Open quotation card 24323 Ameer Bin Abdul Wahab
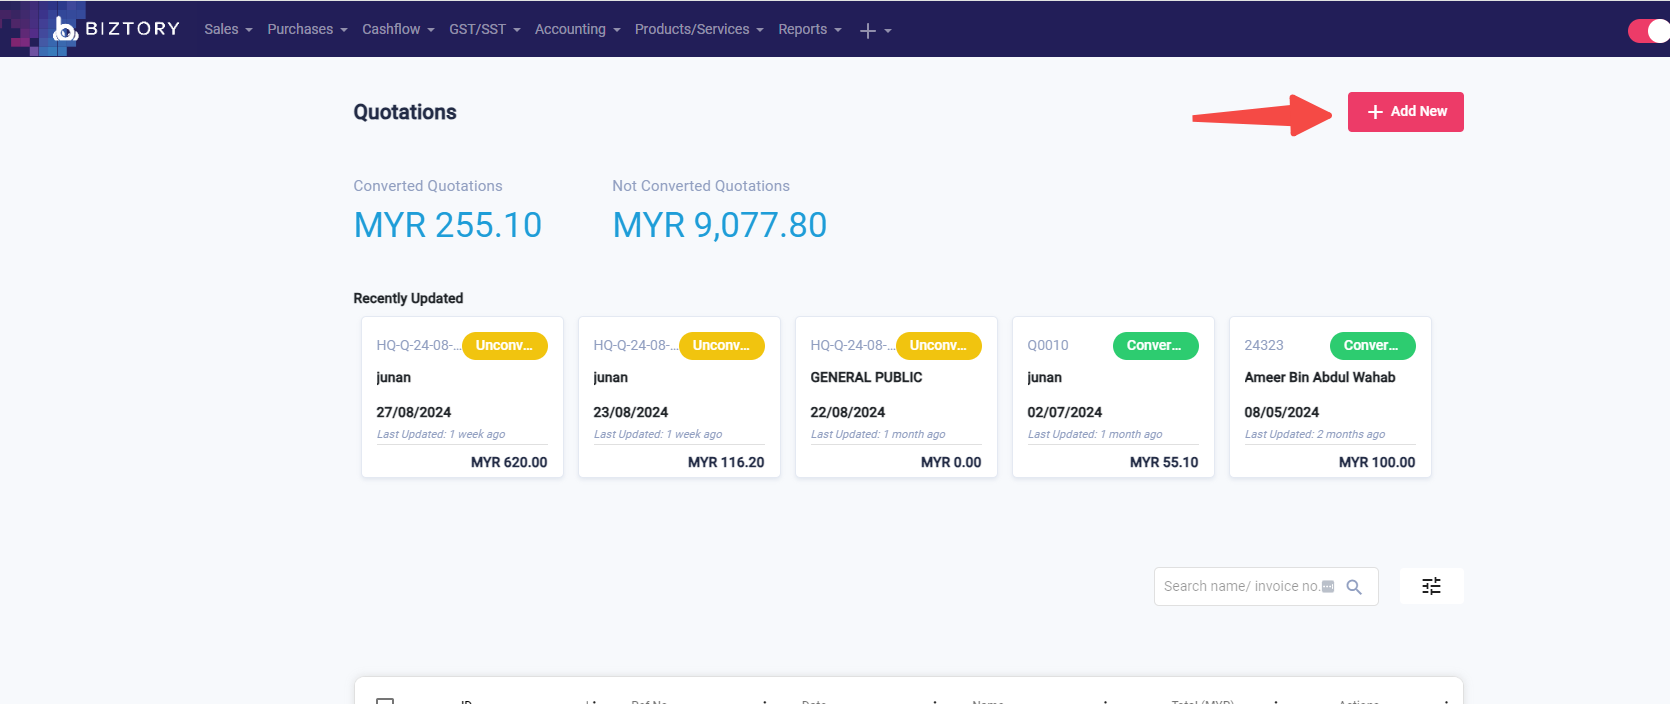This screenshot has height=704, width=1670. (x=1330, y=397)
